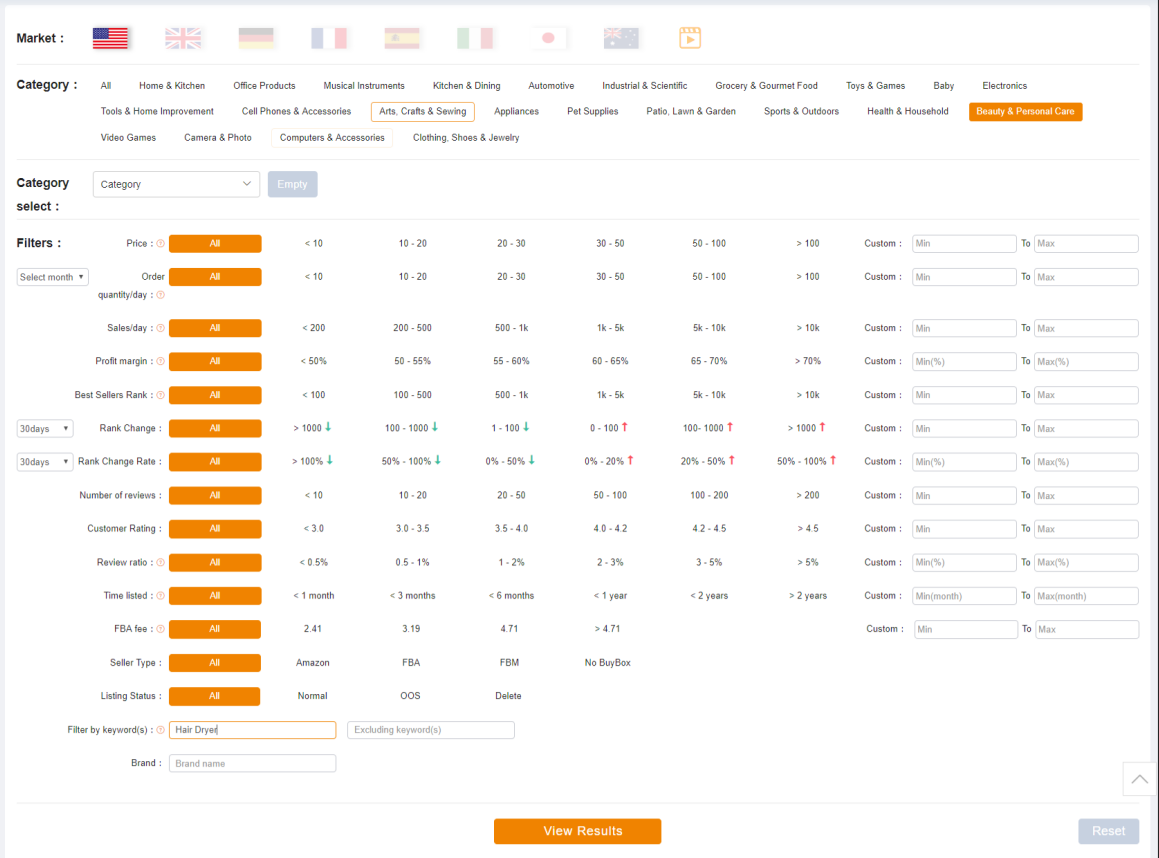This screenshot has height=858, width=1159.
Task: Choose Order quantity/day 30 - 50
Action: point(610,276)
